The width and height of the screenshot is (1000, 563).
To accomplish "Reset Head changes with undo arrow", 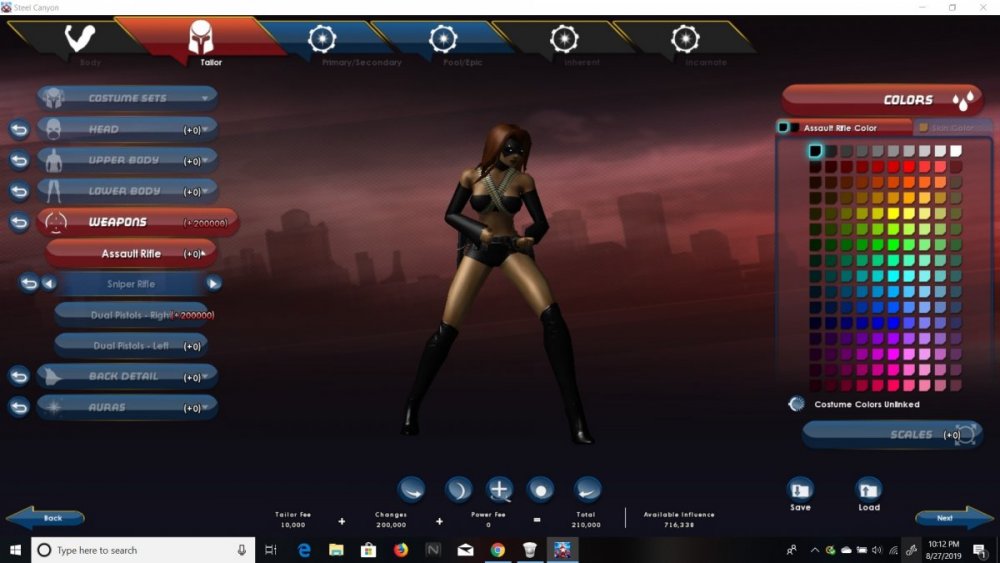I will [x=19, y=130].
